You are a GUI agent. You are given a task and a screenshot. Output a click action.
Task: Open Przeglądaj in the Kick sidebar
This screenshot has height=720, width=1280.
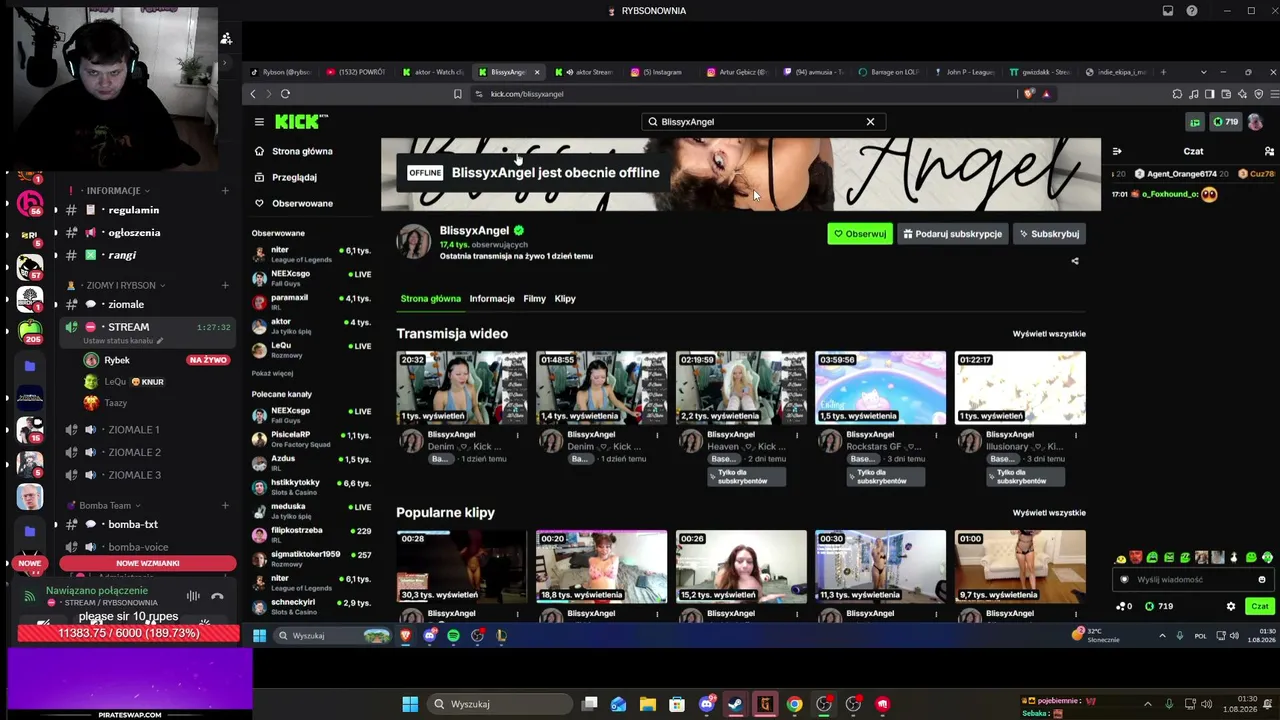294,177
